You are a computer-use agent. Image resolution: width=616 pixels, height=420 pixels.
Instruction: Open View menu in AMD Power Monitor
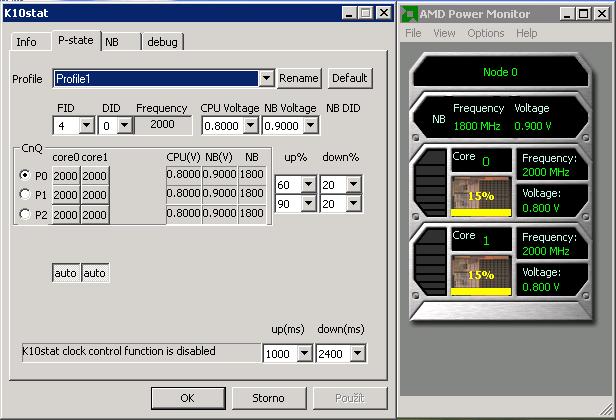[444, 33]
